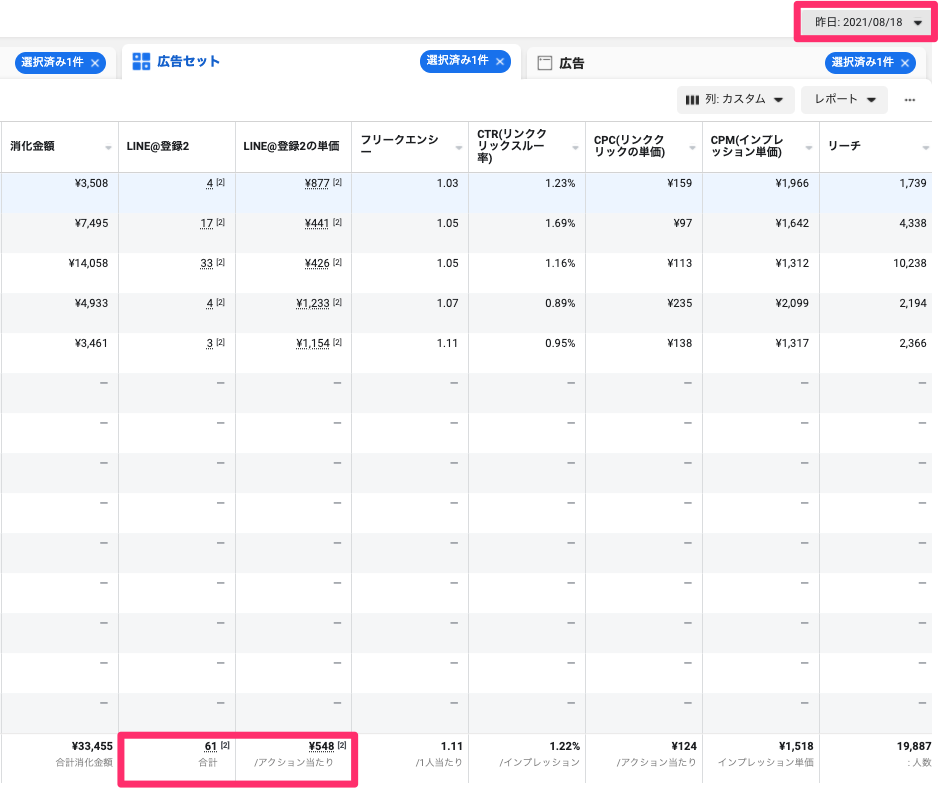Click the 0.89% CTR cell
The width and height of the screenshot is (938, 788).
click(x=560, y=303)
